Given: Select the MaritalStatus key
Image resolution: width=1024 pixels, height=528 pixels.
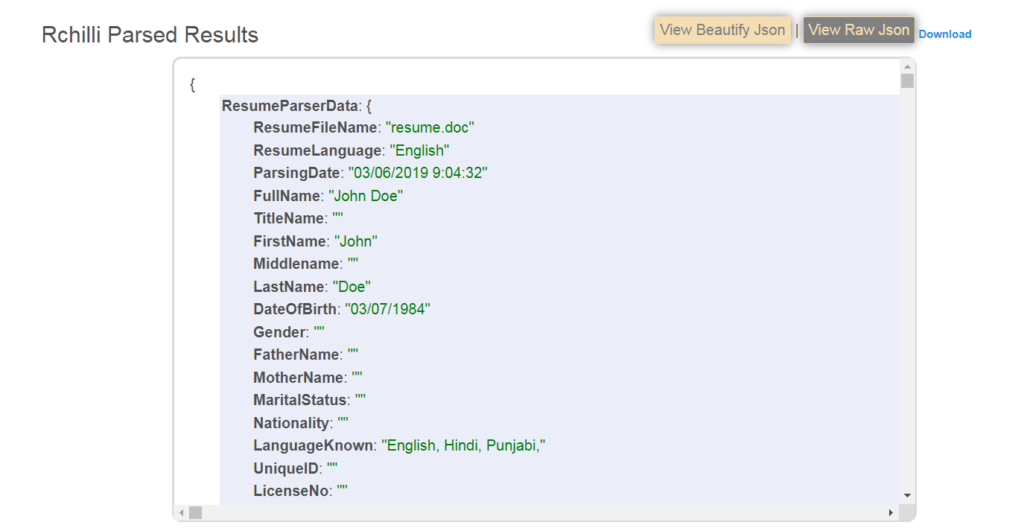Looking at the screenshot, I should pos(300,400).
